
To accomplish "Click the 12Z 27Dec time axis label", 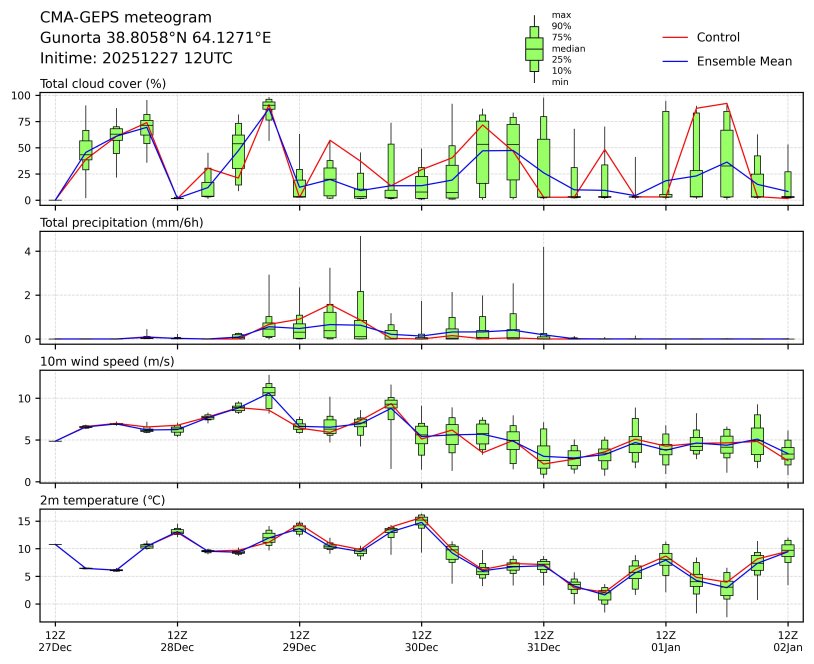I will pos(55,641).
